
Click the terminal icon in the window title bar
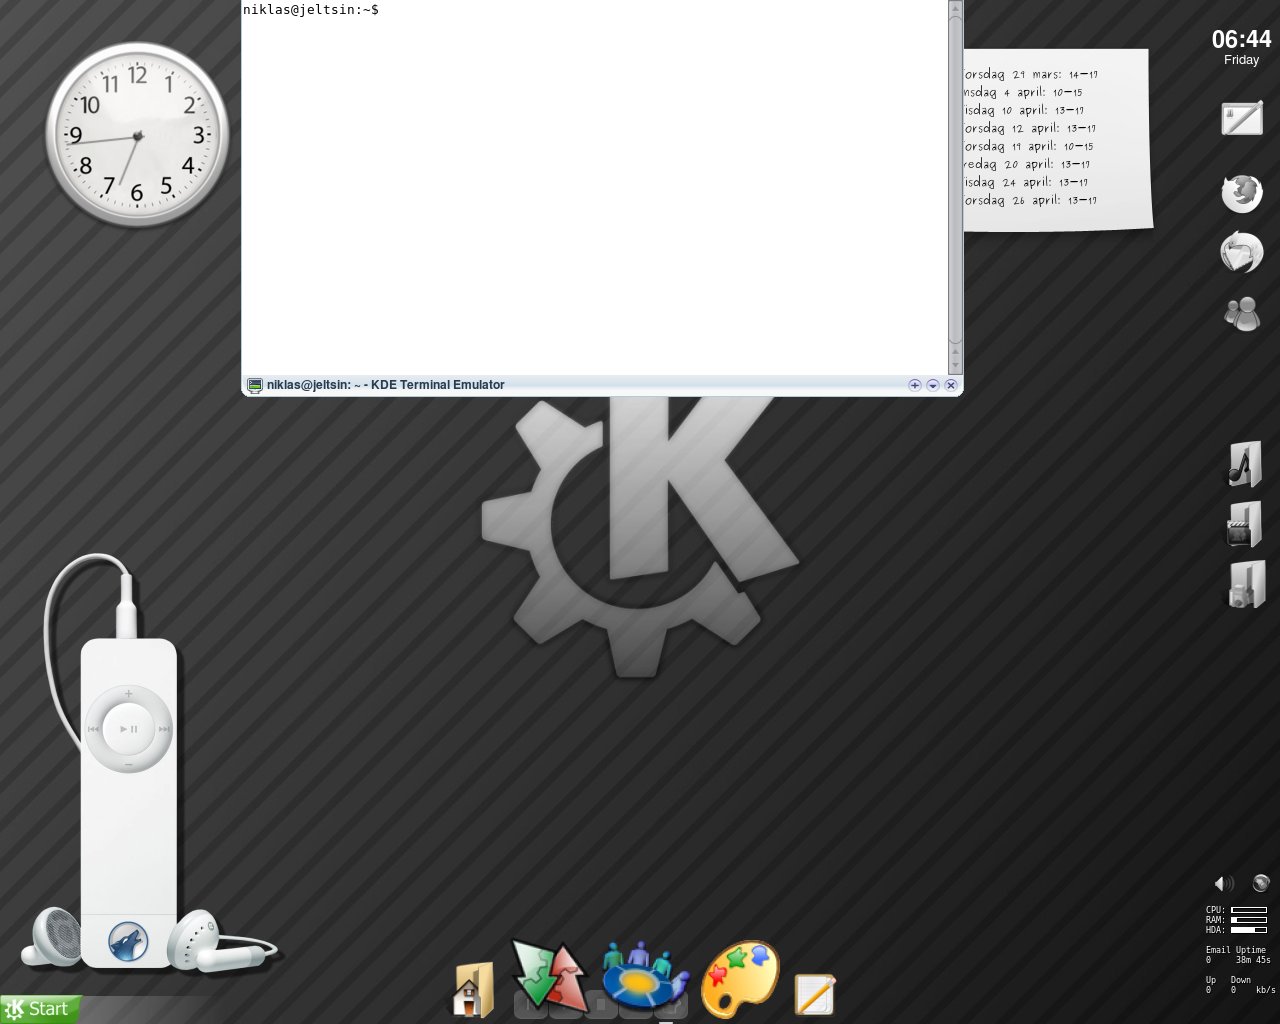[254, 385]
